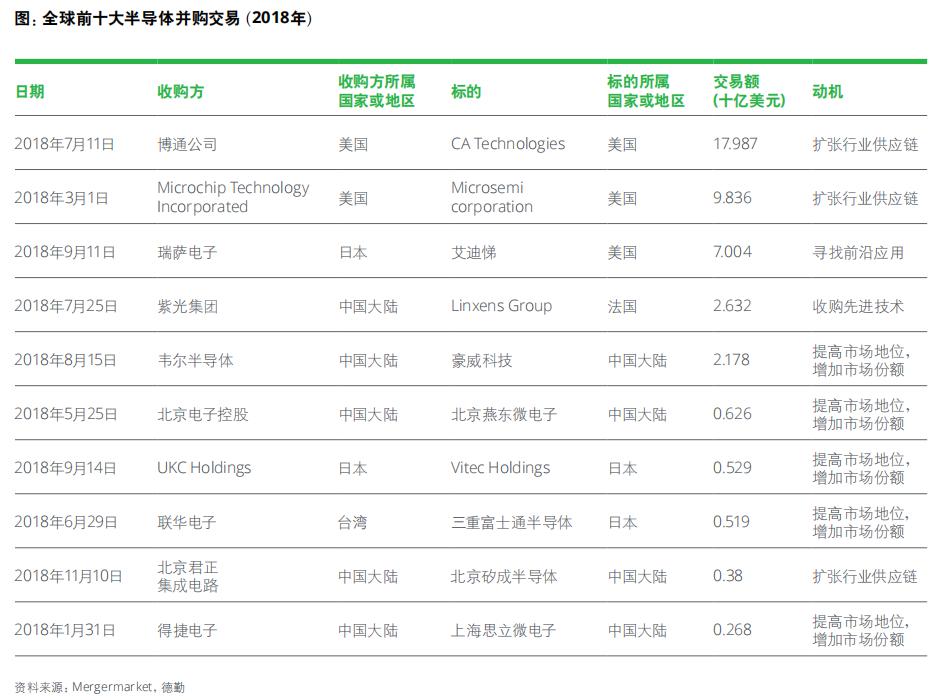Select target cell 北京矽成半导体

click(x=503, y=577)
